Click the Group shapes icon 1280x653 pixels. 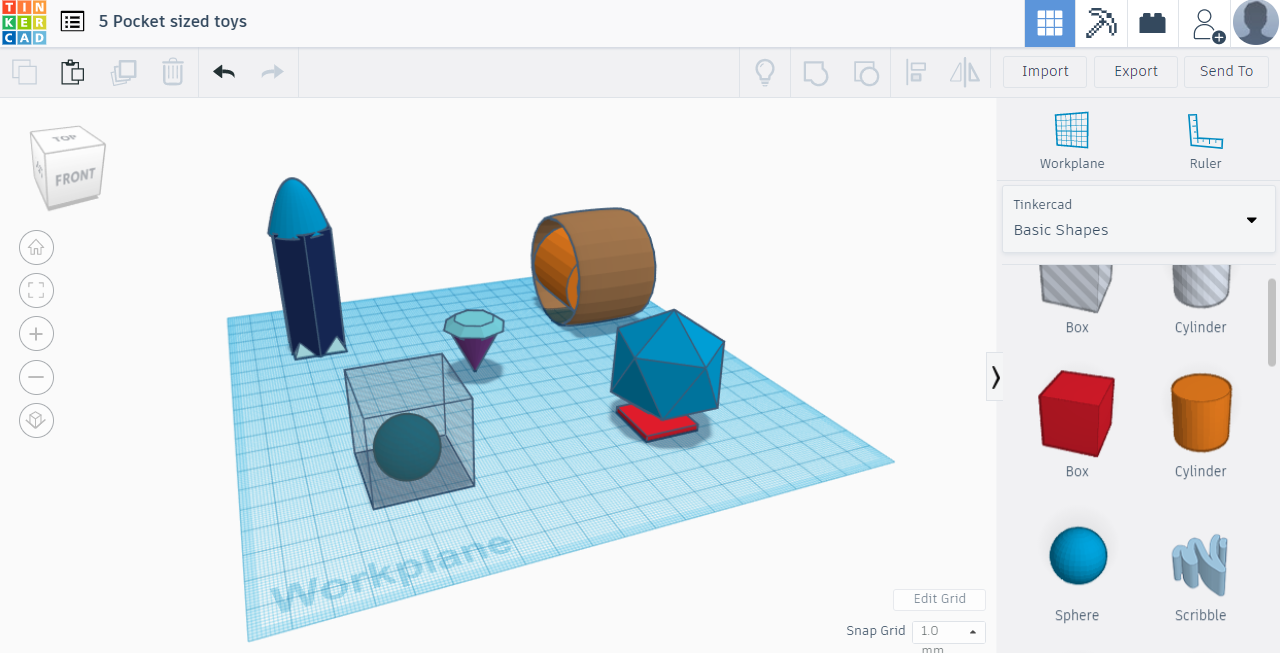point(816,72)
